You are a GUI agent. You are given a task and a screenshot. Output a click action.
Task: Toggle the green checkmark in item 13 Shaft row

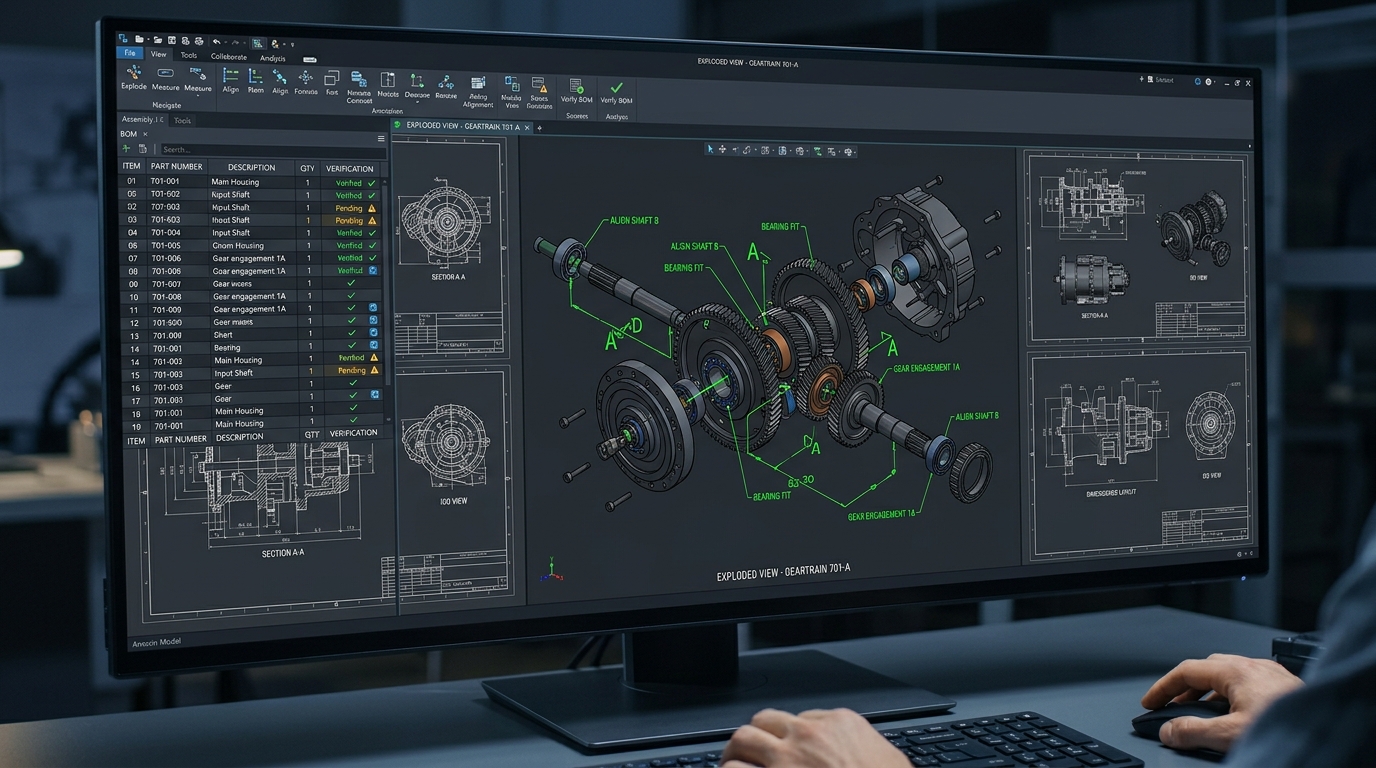(x=351, y=335)
